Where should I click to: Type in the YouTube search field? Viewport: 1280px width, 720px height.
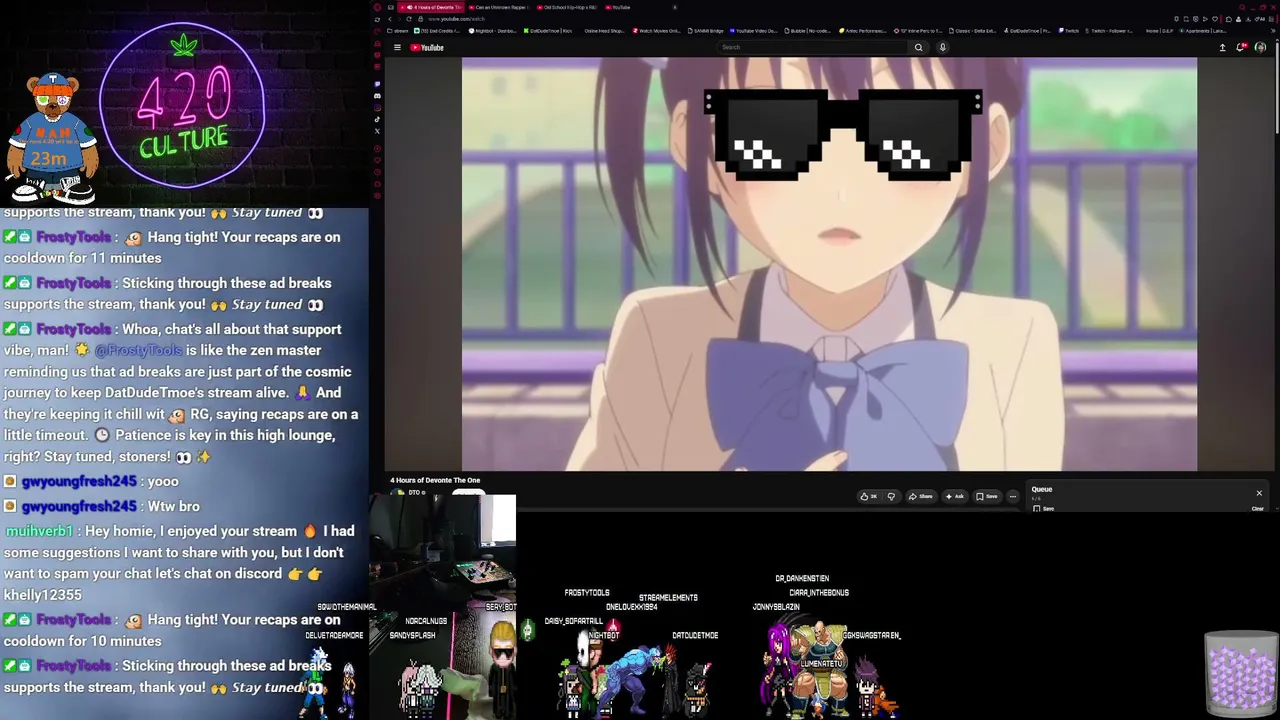[x=812, y=47]
